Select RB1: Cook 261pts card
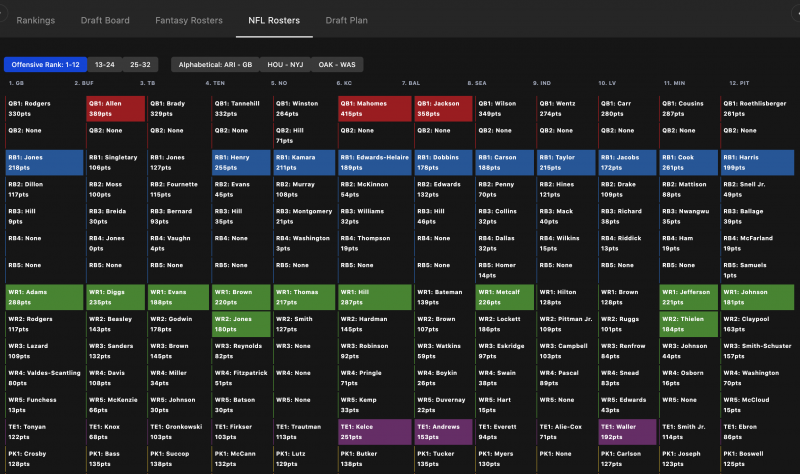This screenshot has height=474, width=800. point(689,163)
